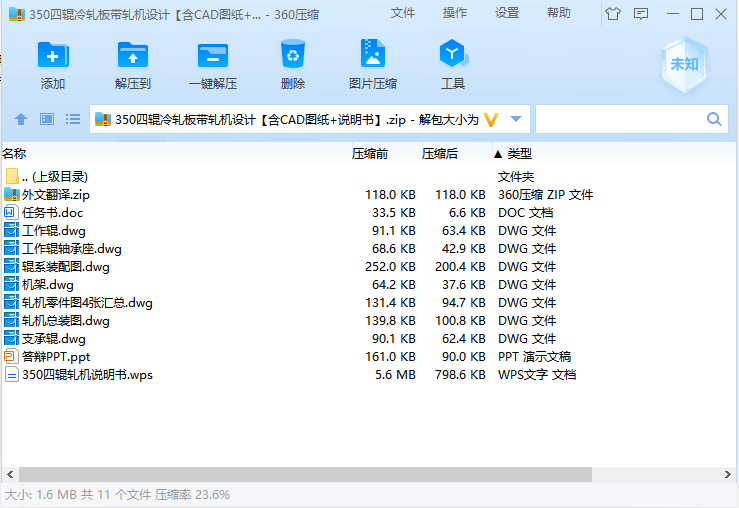This screenshot has width=739, height=508.
Task: Click the 798.6 KB compressed size cell
Action: (460, 374)
